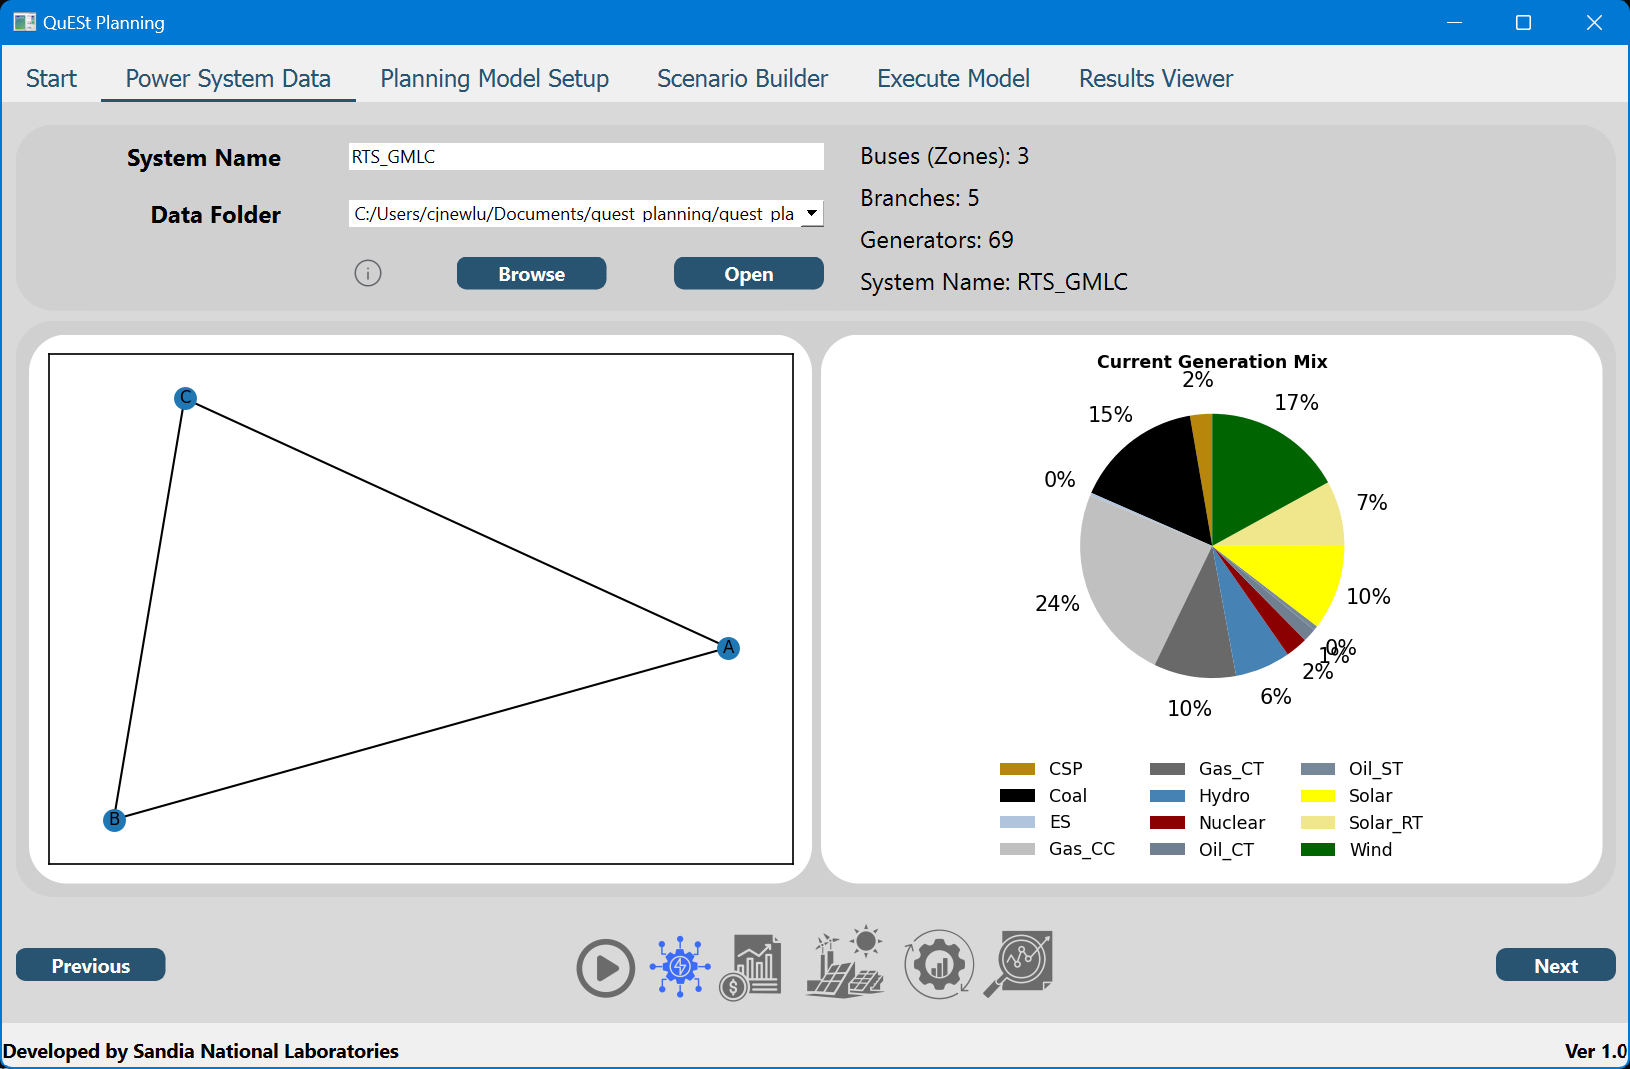
Task: Select the Power System Data tab
Action: pyautogui.click(x=228, y=78)
